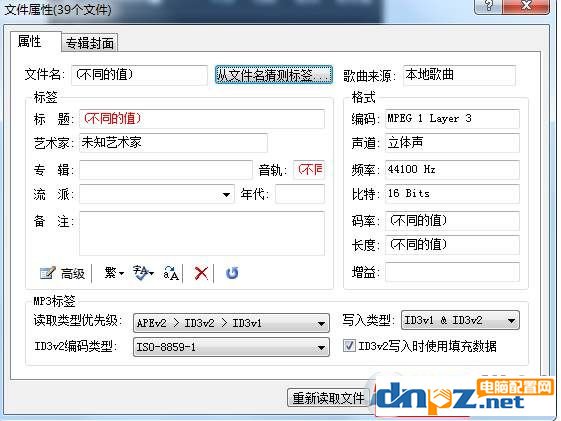Screen dimensions: 561x421
Task: Click the help question mark button
Action: 488,5
